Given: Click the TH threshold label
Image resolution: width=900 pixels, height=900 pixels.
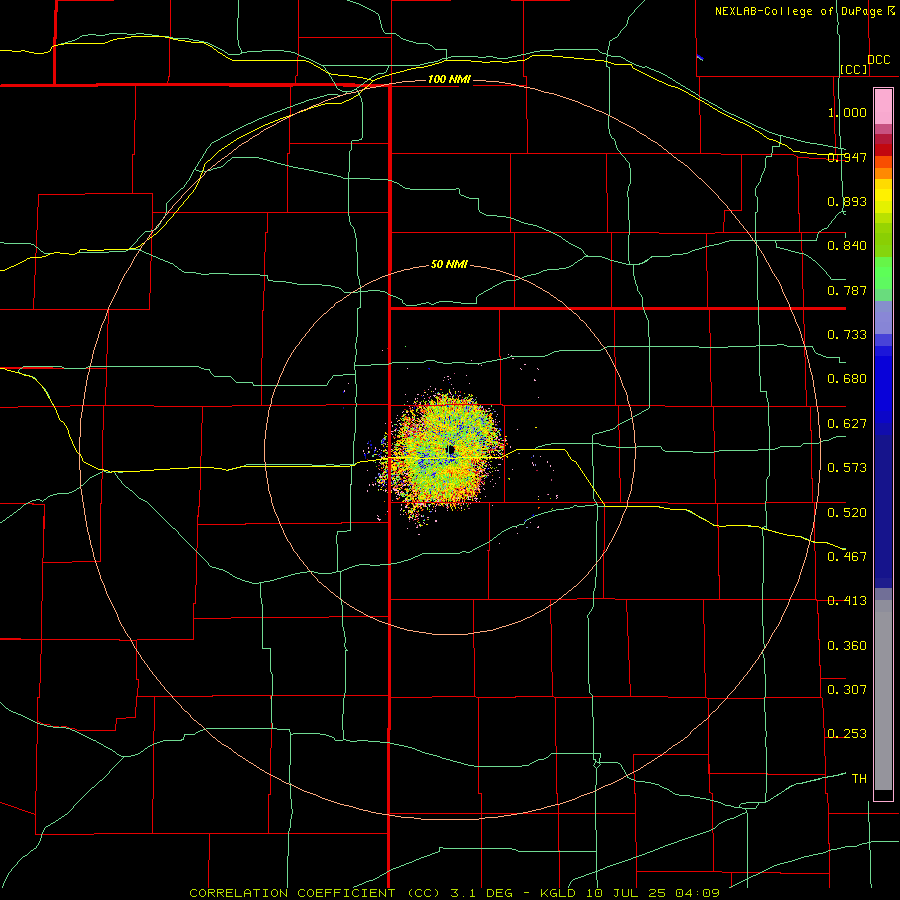Looking at the screenshot, I should [859, 779].
